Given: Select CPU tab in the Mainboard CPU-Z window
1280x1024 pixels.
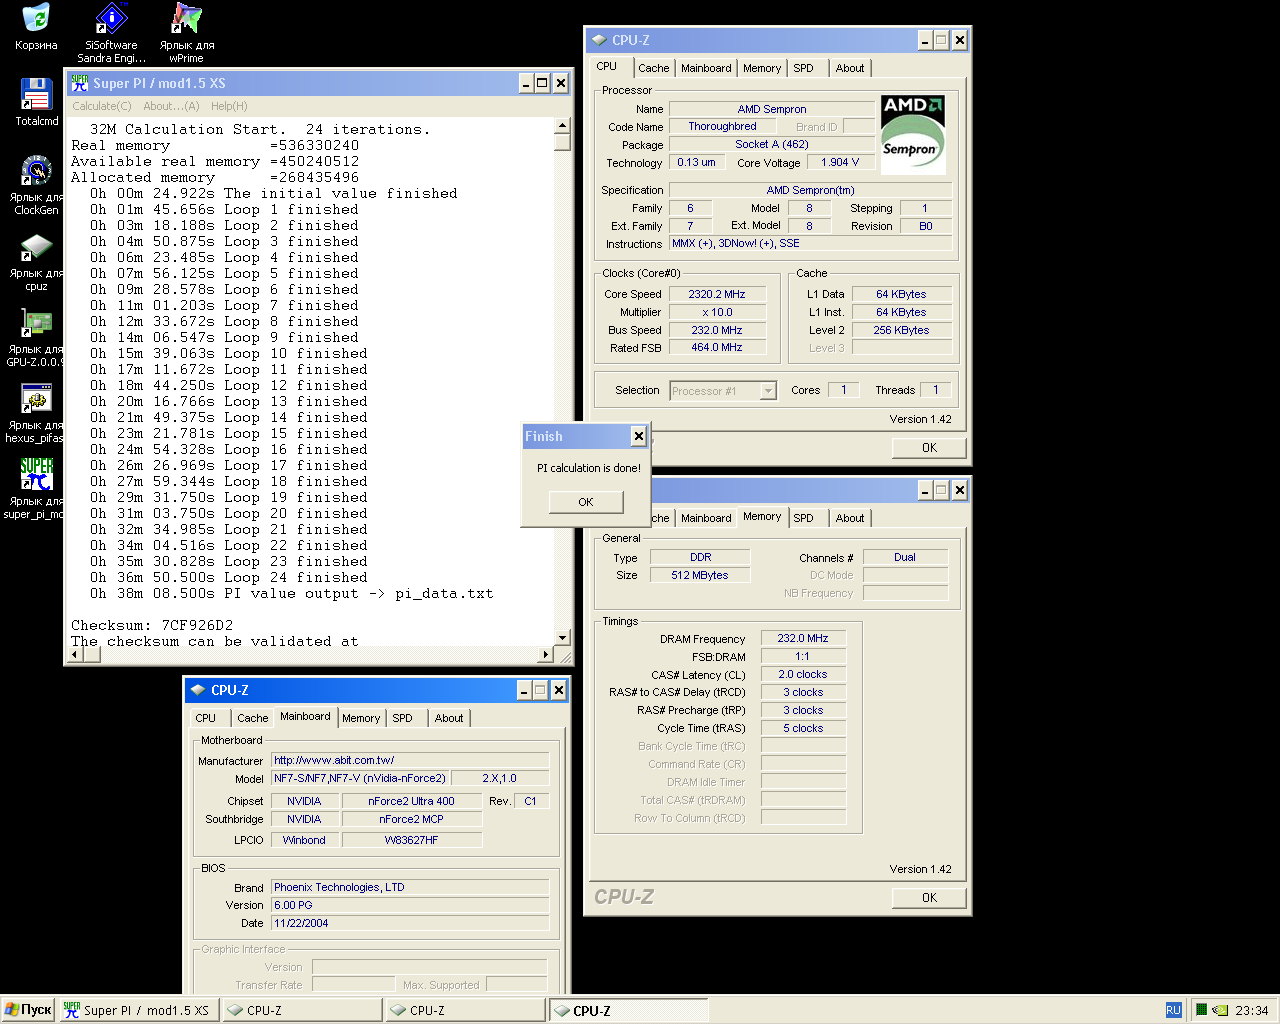Looking at the screenshot, I should [206, 718].
